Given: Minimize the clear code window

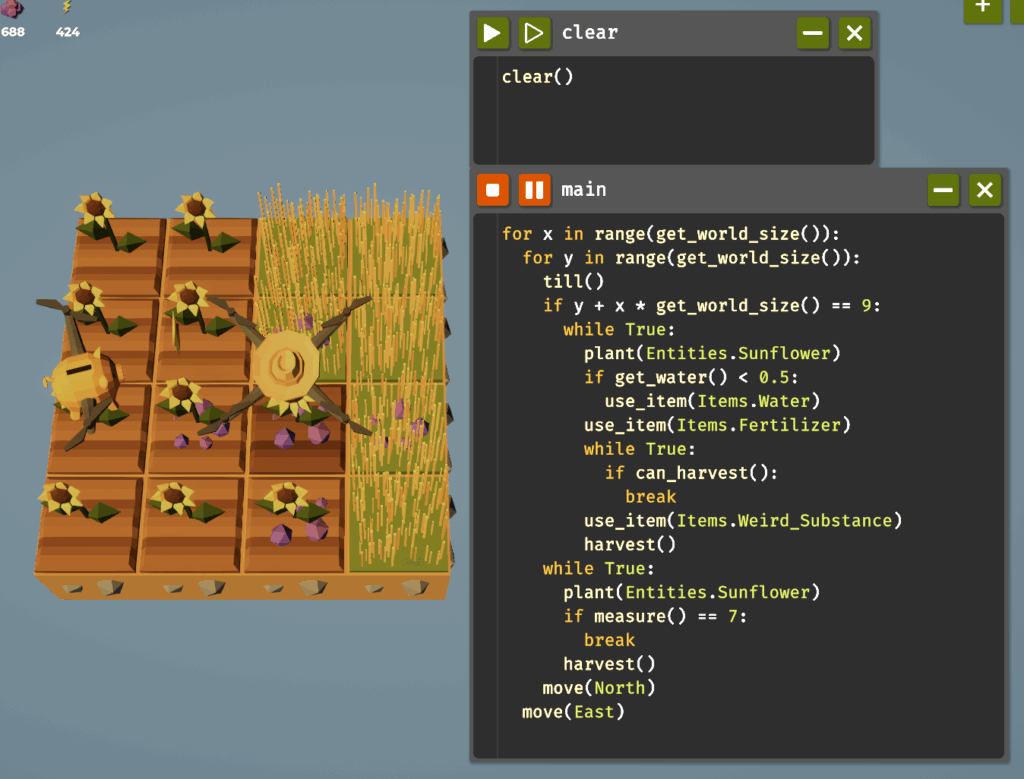Looking at the screenshot, I should 813,33.
